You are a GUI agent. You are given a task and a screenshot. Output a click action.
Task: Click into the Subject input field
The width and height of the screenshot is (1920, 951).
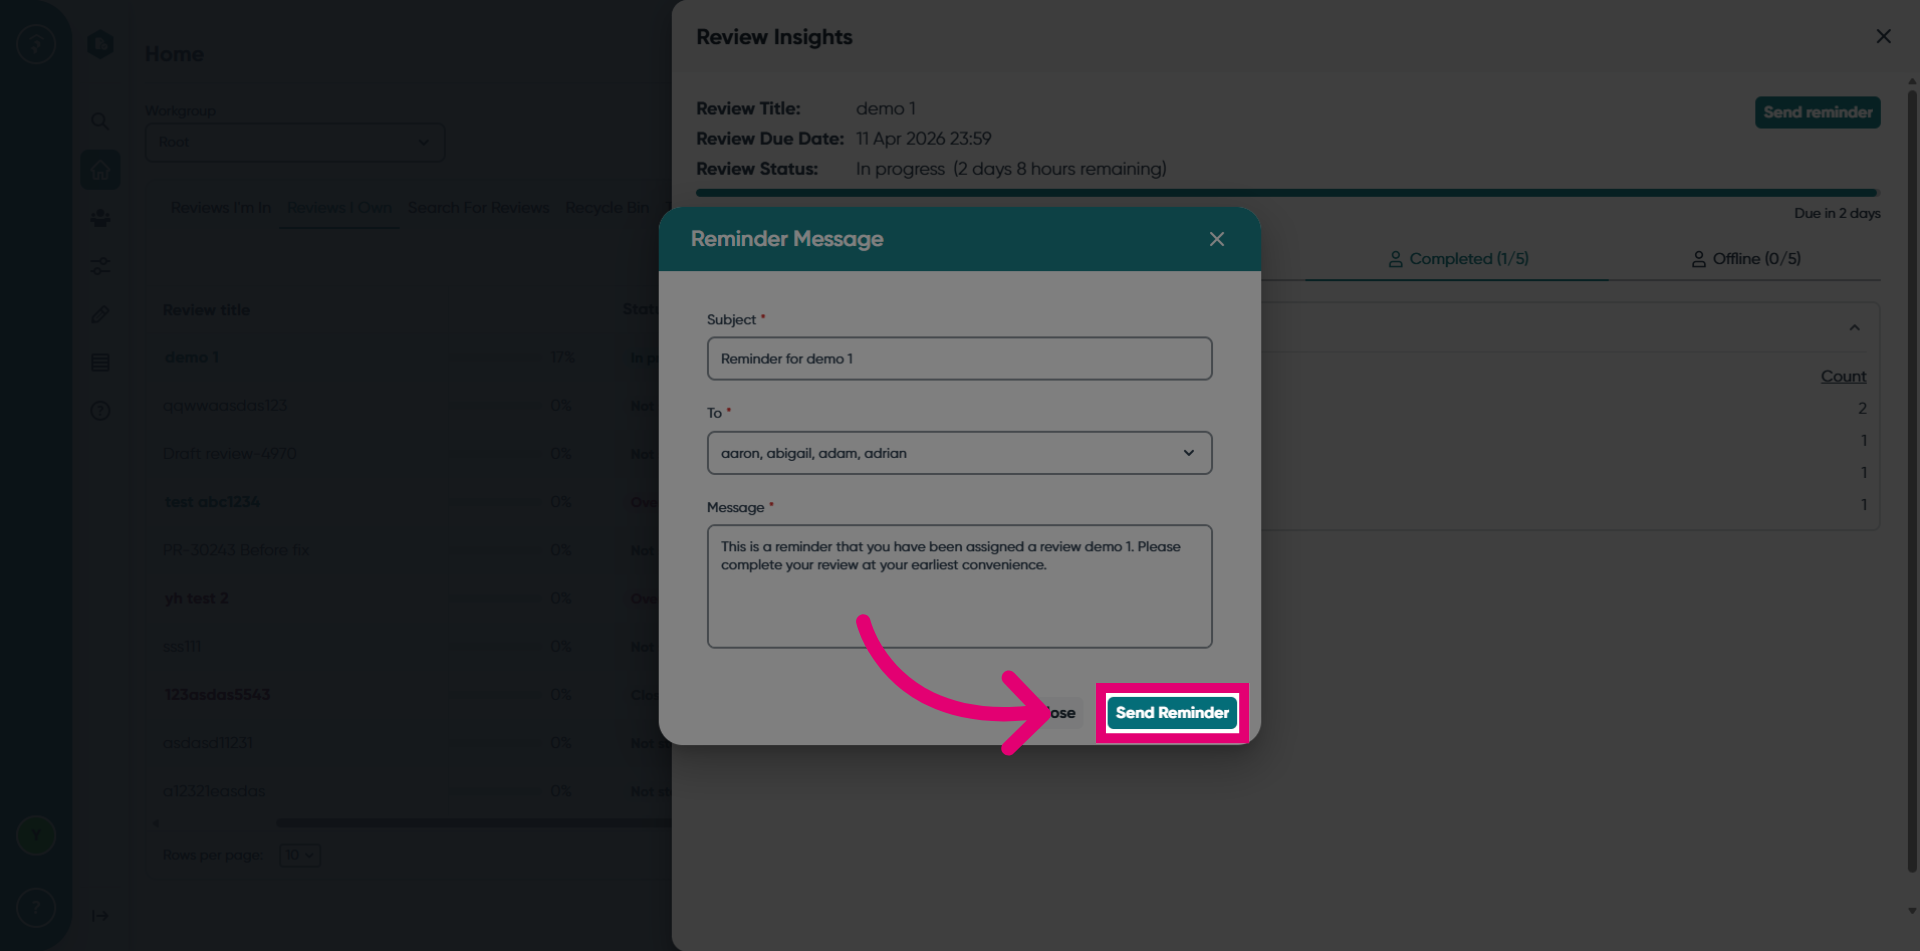coord(959,358)
